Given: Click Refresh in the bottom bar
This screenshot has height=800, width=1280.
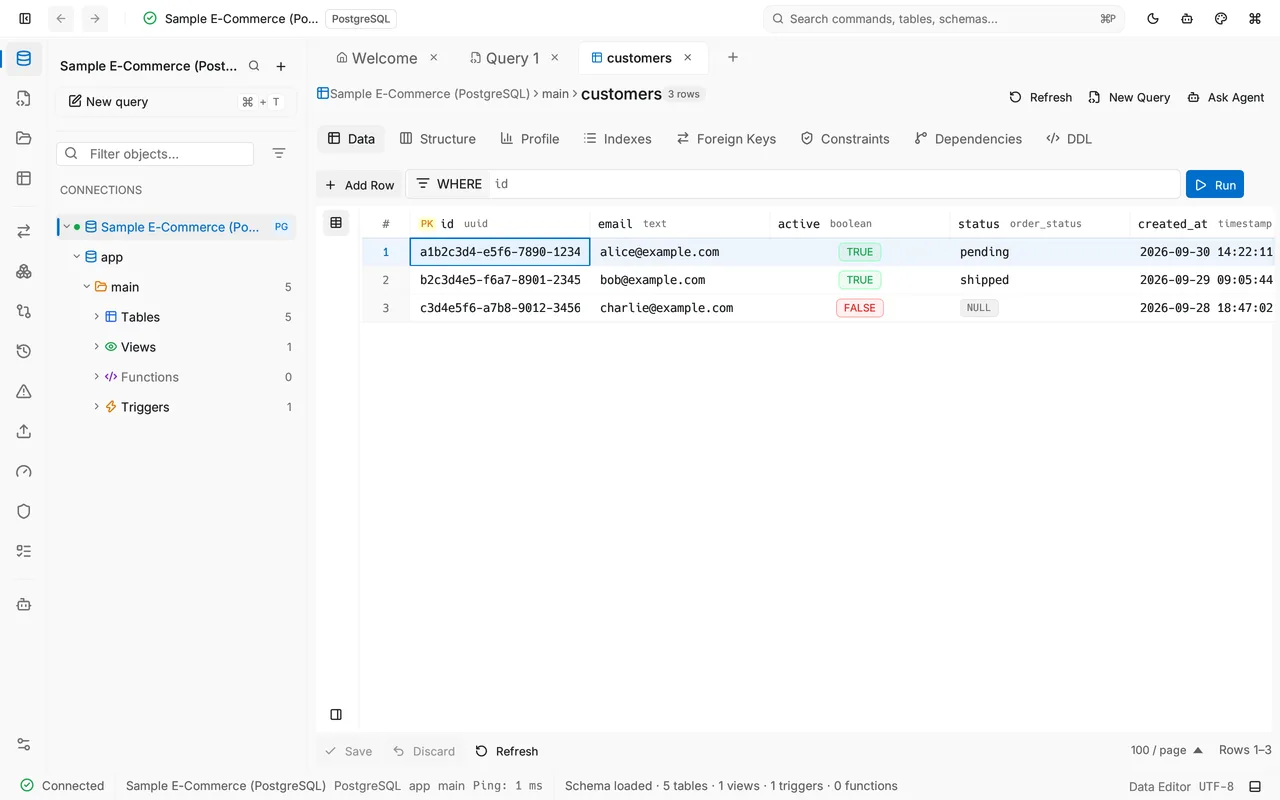Looking at the screenshot, I should pyautogui.click(x=507, y=751).
